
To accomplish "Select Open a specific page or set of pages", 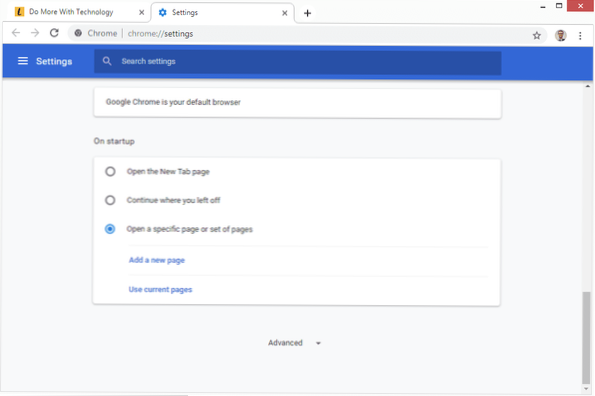I will pos(110,229).
